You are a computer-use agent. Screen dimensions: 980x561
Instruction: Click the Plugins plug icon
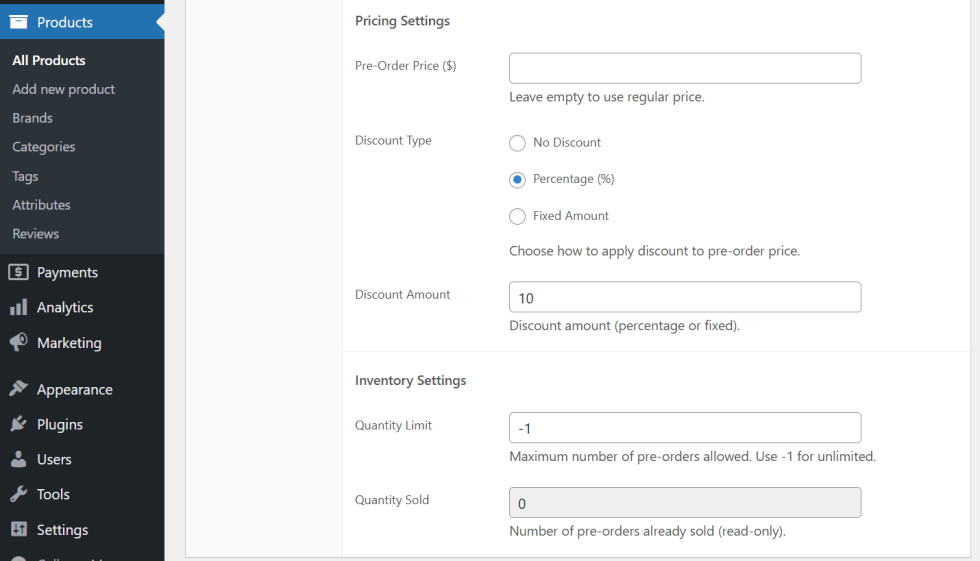click(18, 424)
